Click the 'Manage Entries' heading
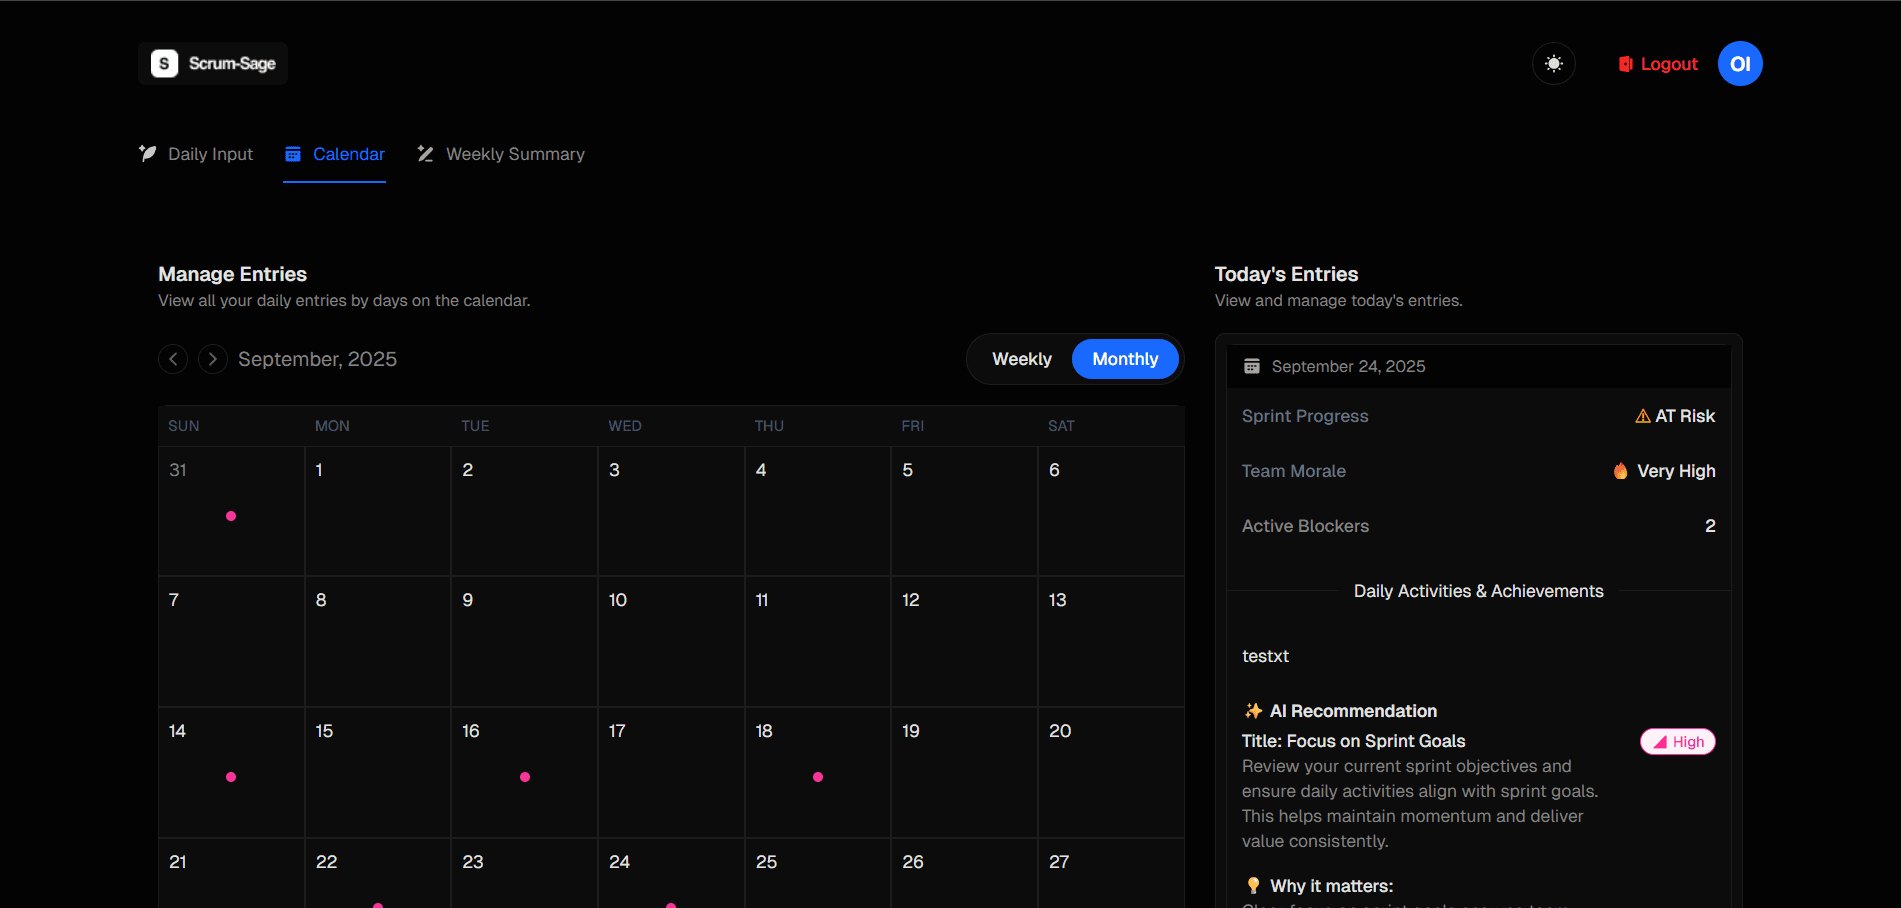The image size is (1901, 908). (232, 274)
